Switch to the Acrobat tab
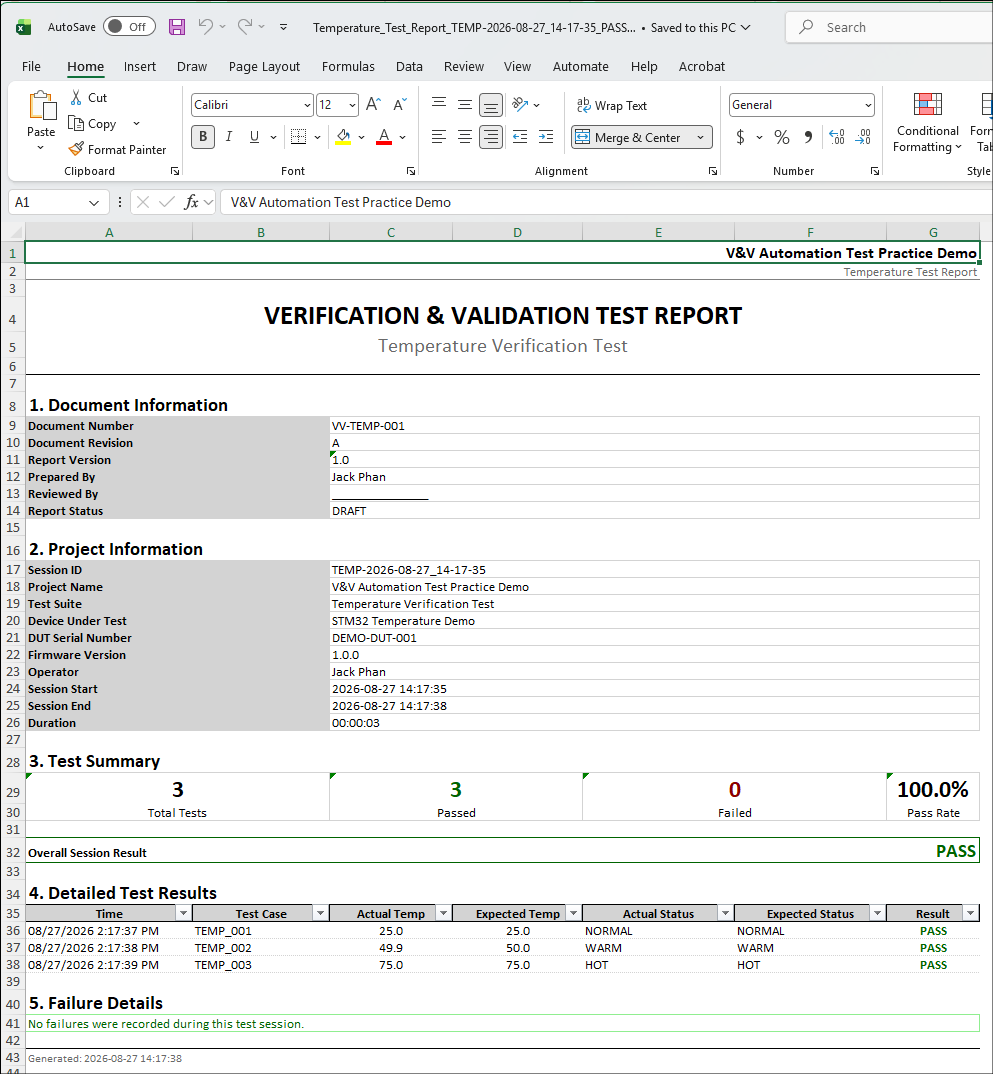The width and height of the screenshot is (993, 1074). point(701,66)
